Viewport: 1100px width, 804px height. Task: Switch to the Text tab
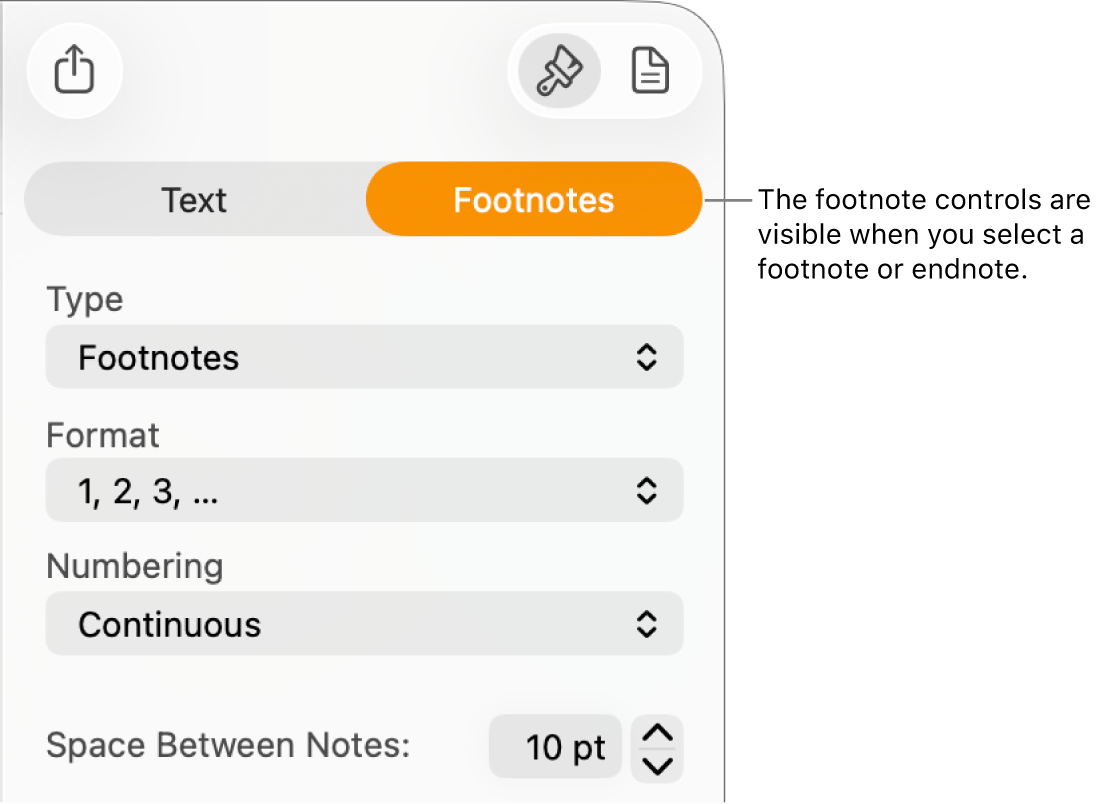[x=196, y=199]
